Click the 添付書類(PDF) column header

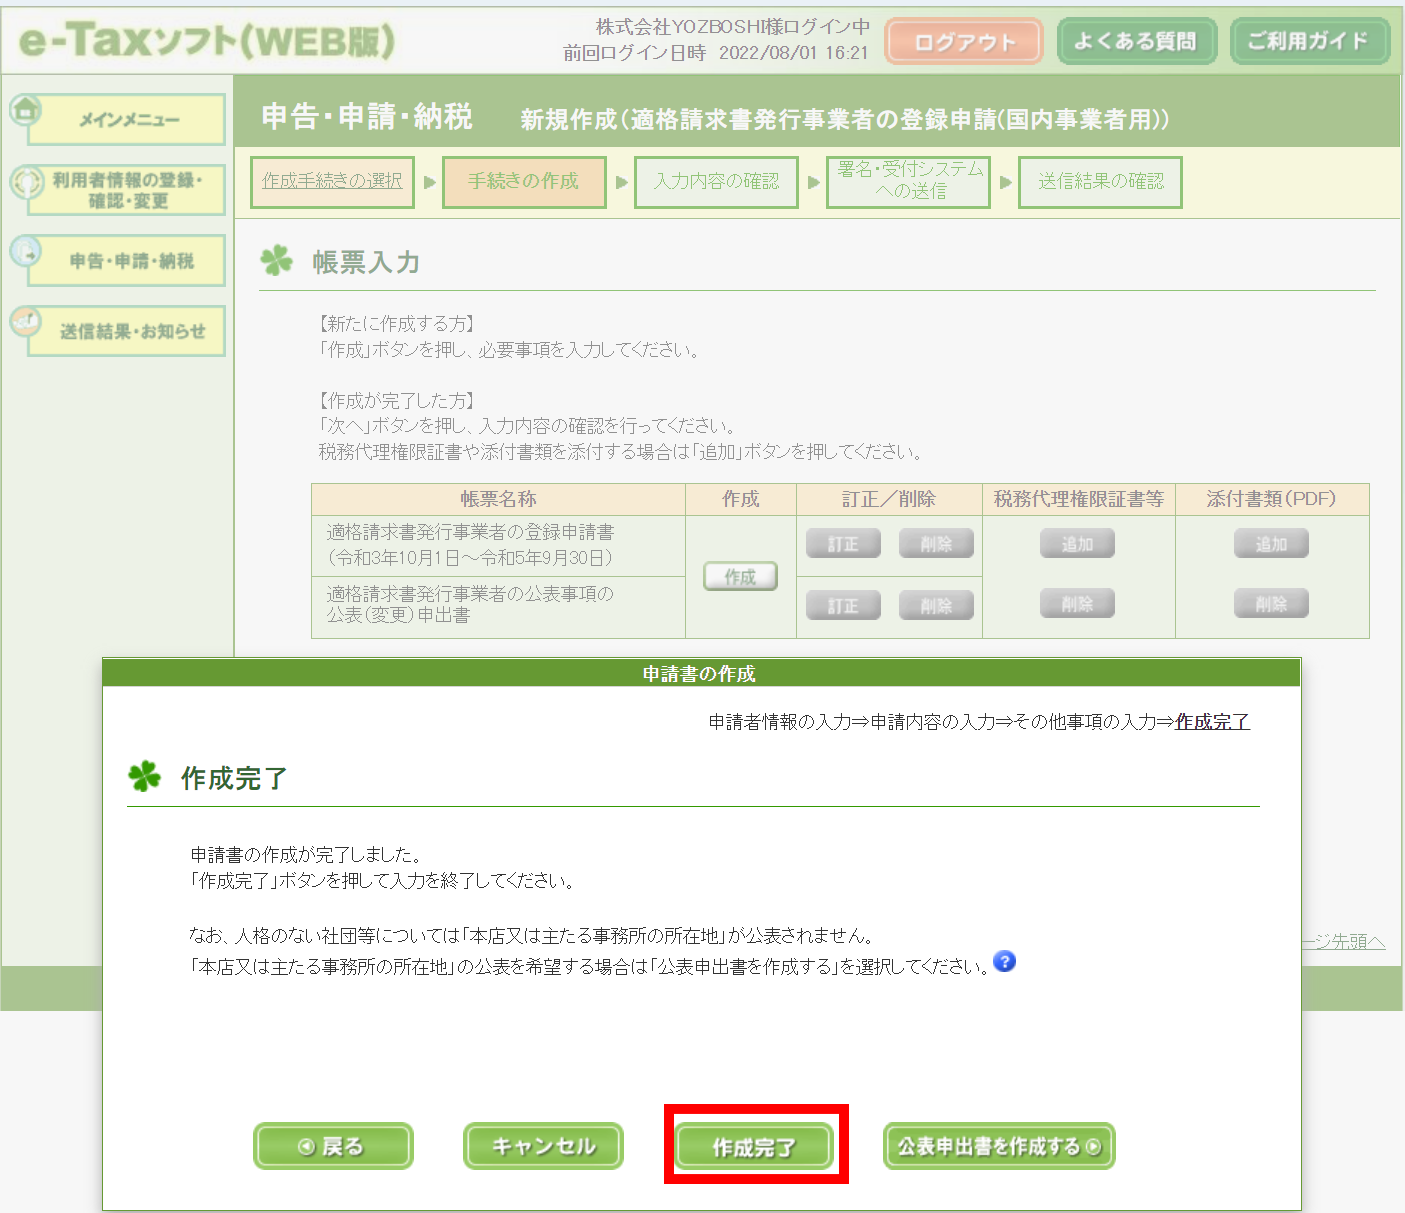[x=1271, y=499]
